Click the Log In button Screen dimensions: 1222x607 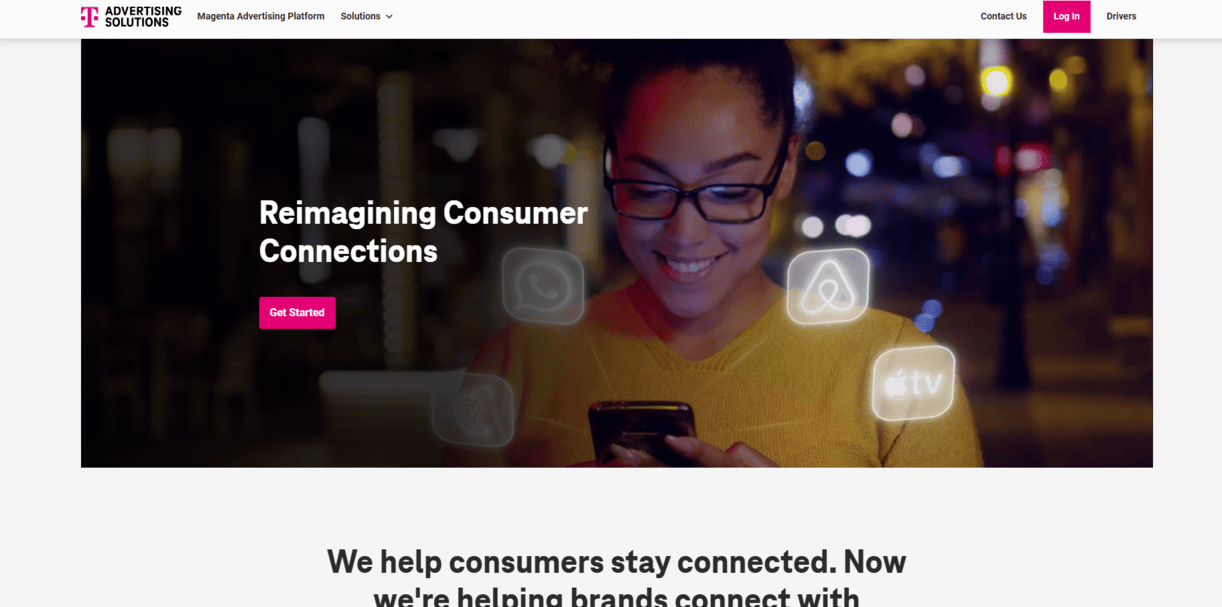(x=1066, y=16)
